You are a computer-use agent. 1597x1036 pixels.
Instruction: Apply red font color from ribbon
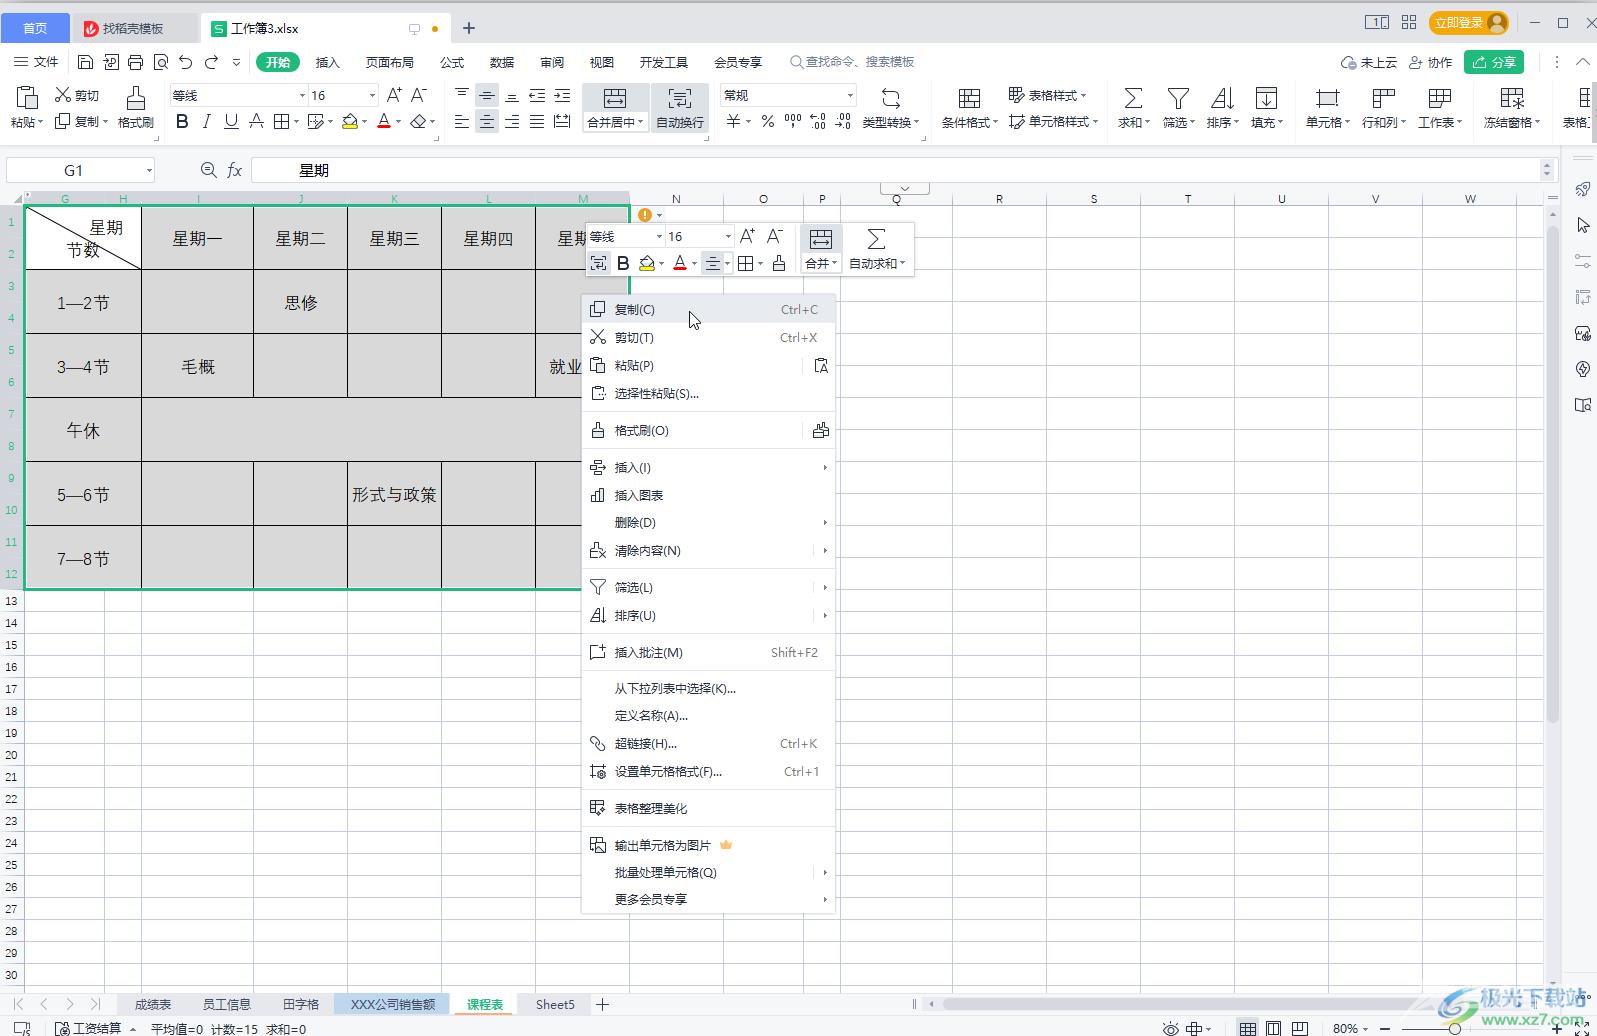coord(383,121)
